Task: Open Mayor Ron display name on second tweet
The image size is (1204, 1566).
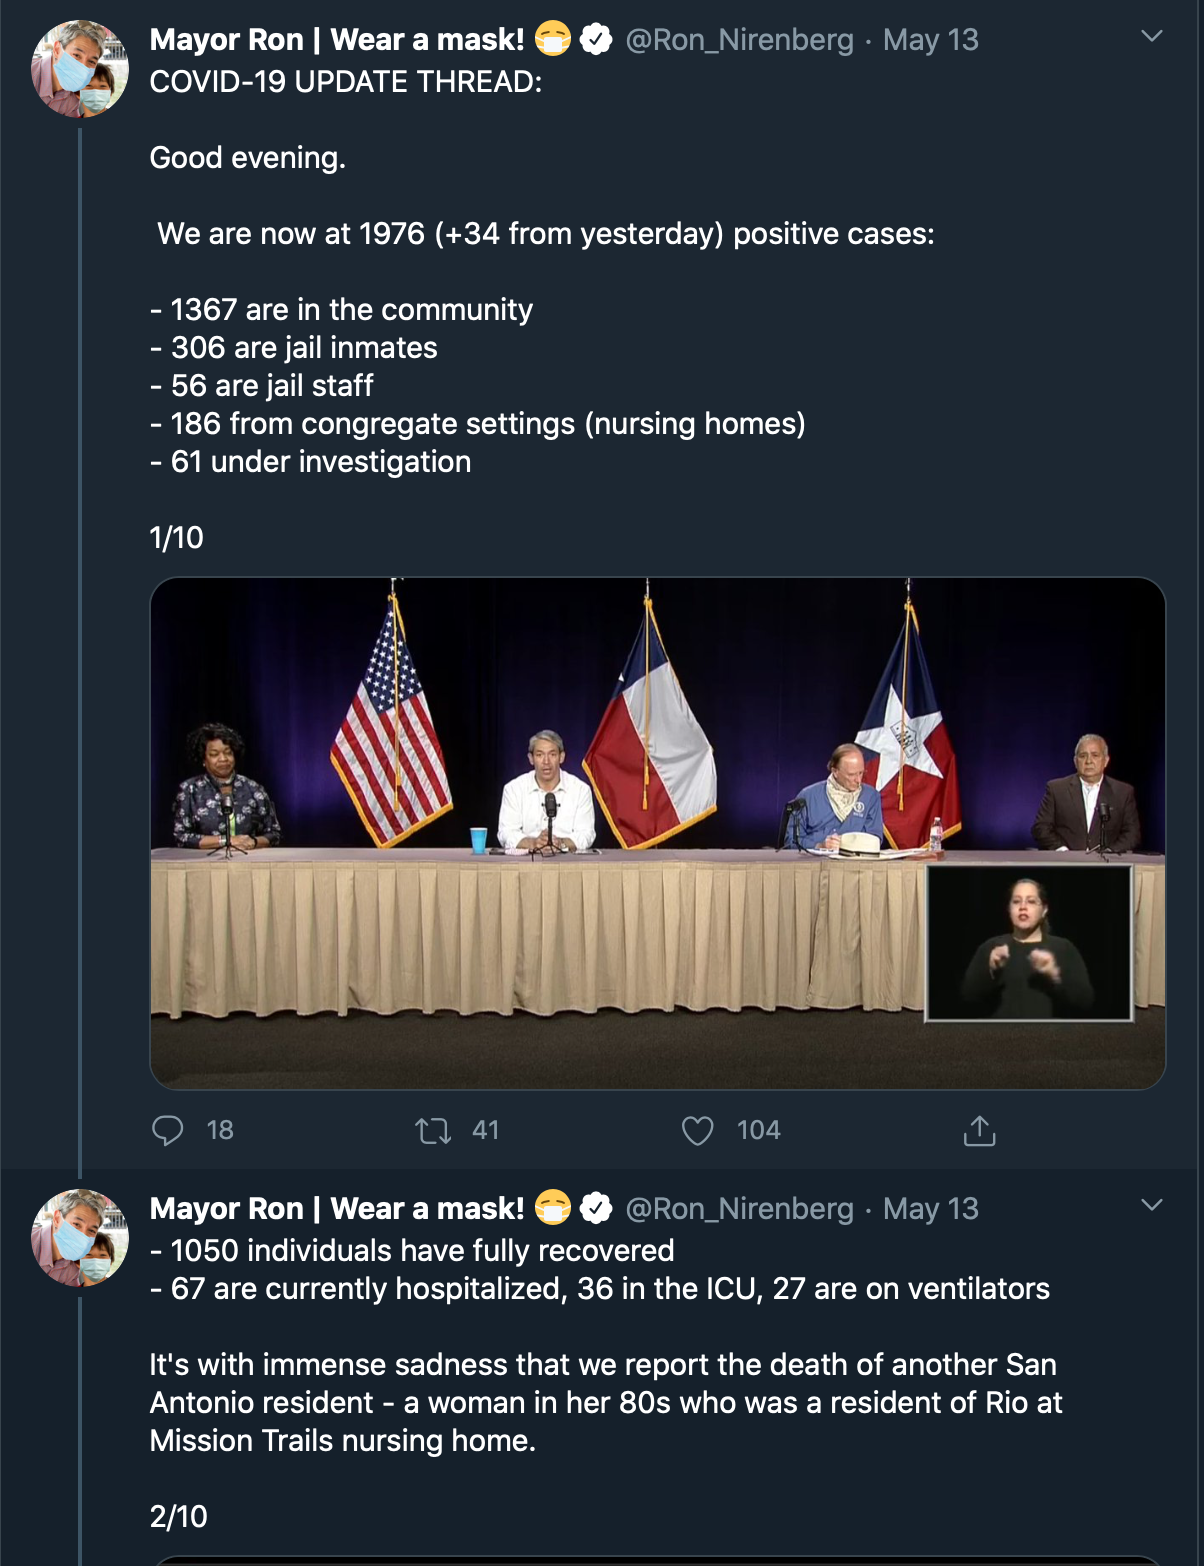Action: (337, 1209)
